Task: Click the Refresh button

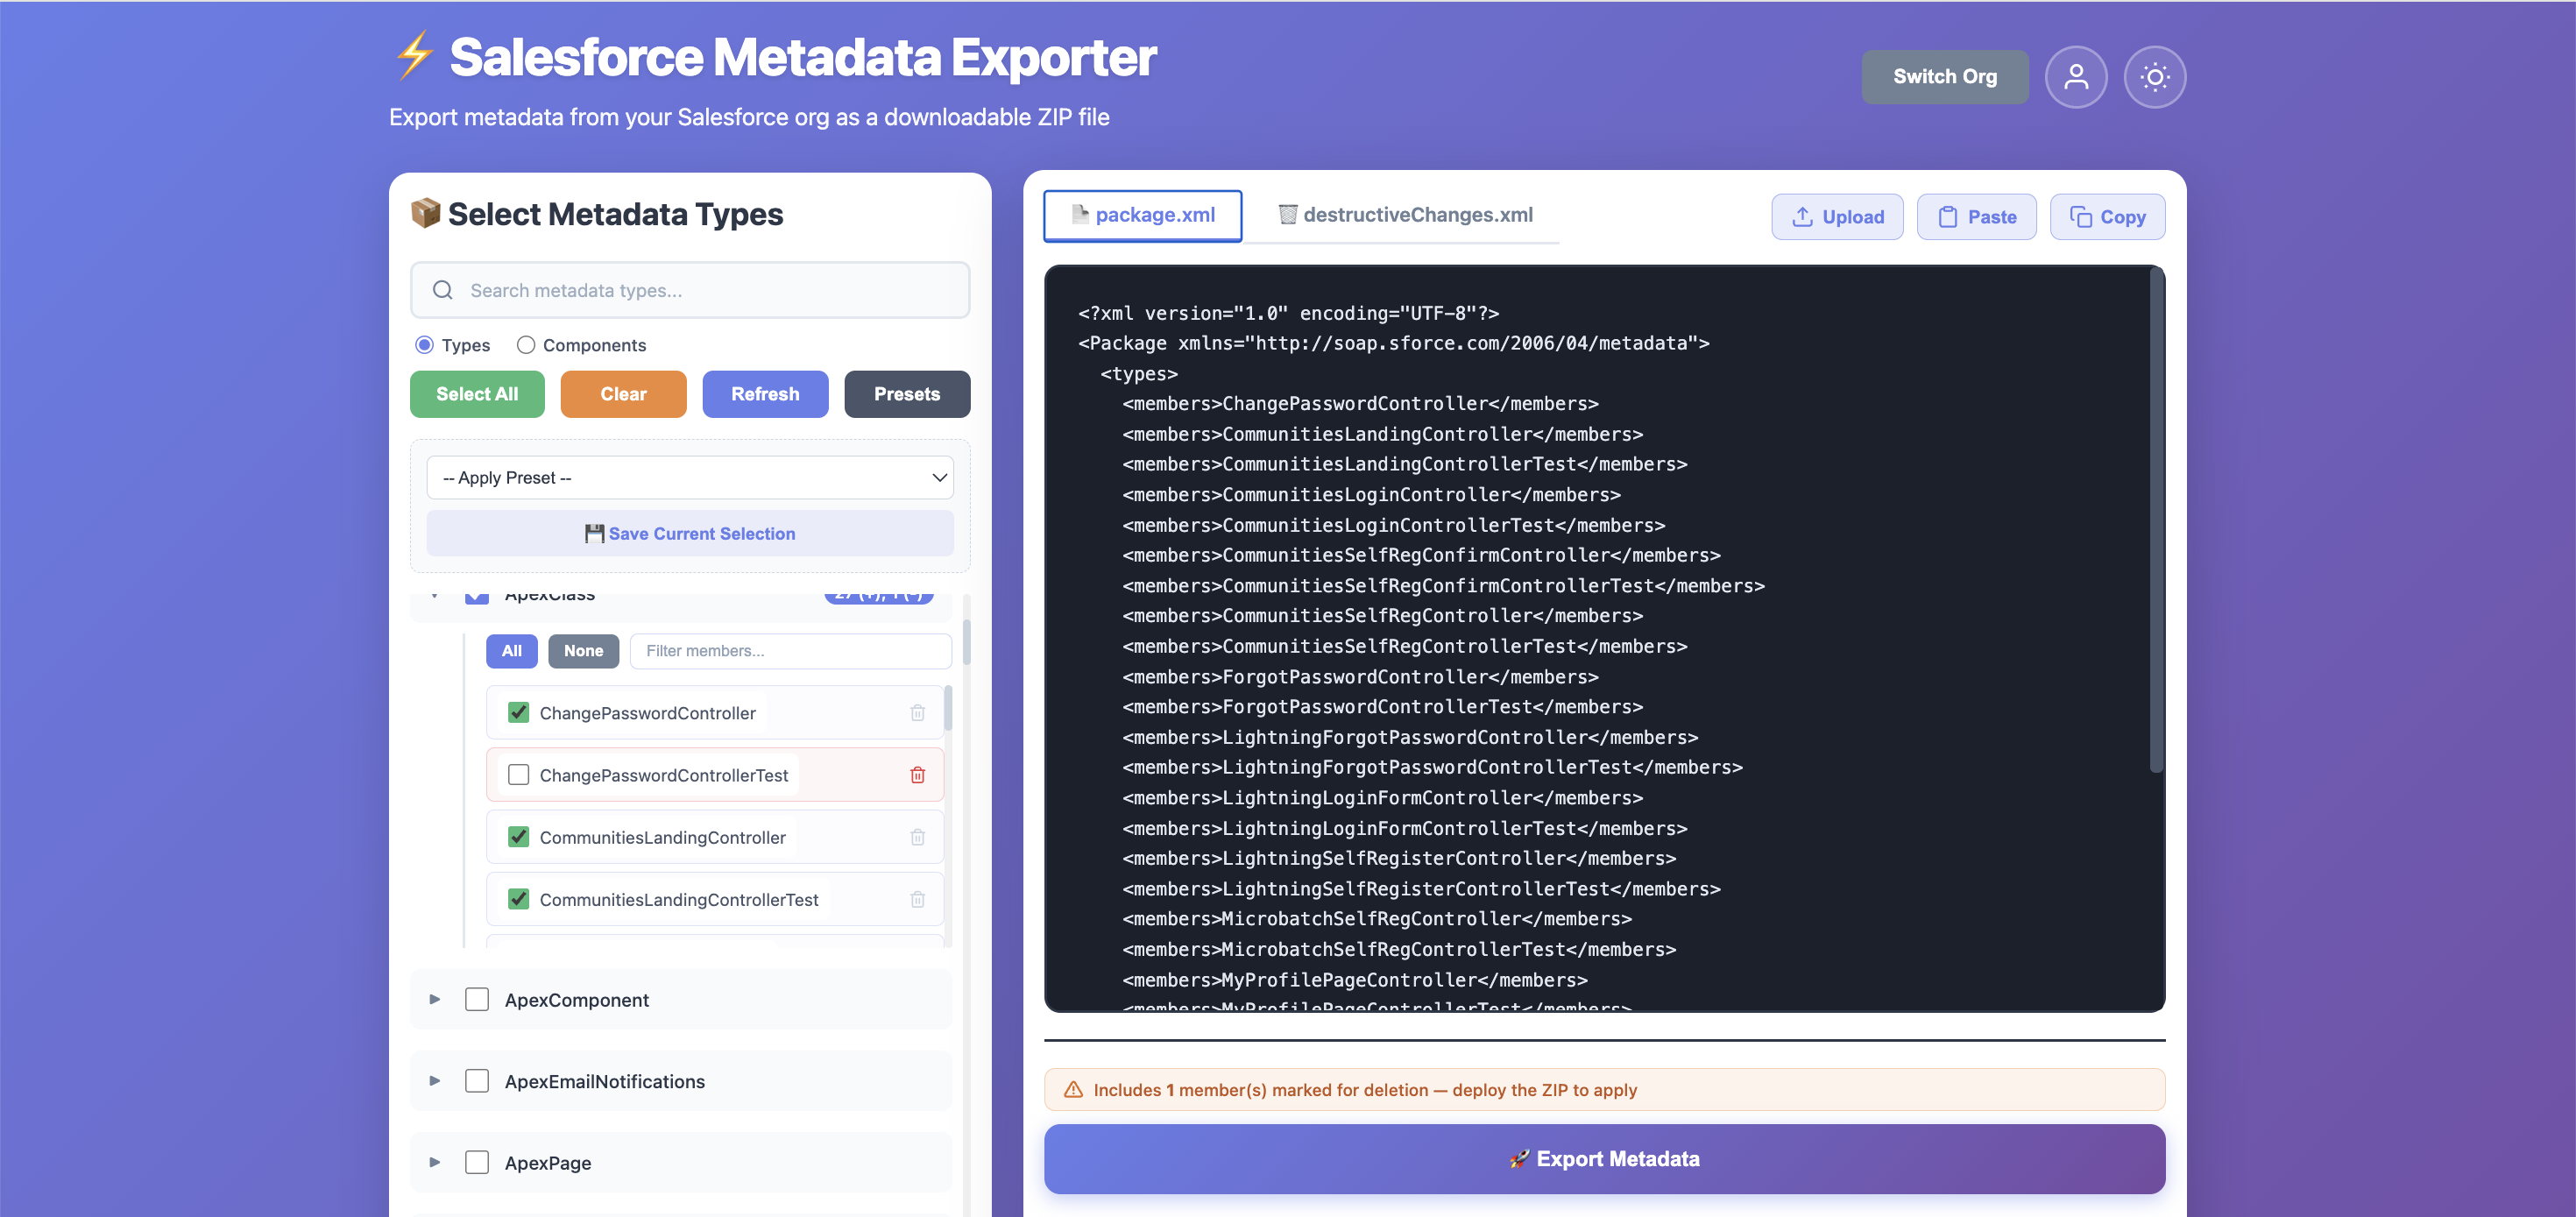Action: click(x=765, y=394)
